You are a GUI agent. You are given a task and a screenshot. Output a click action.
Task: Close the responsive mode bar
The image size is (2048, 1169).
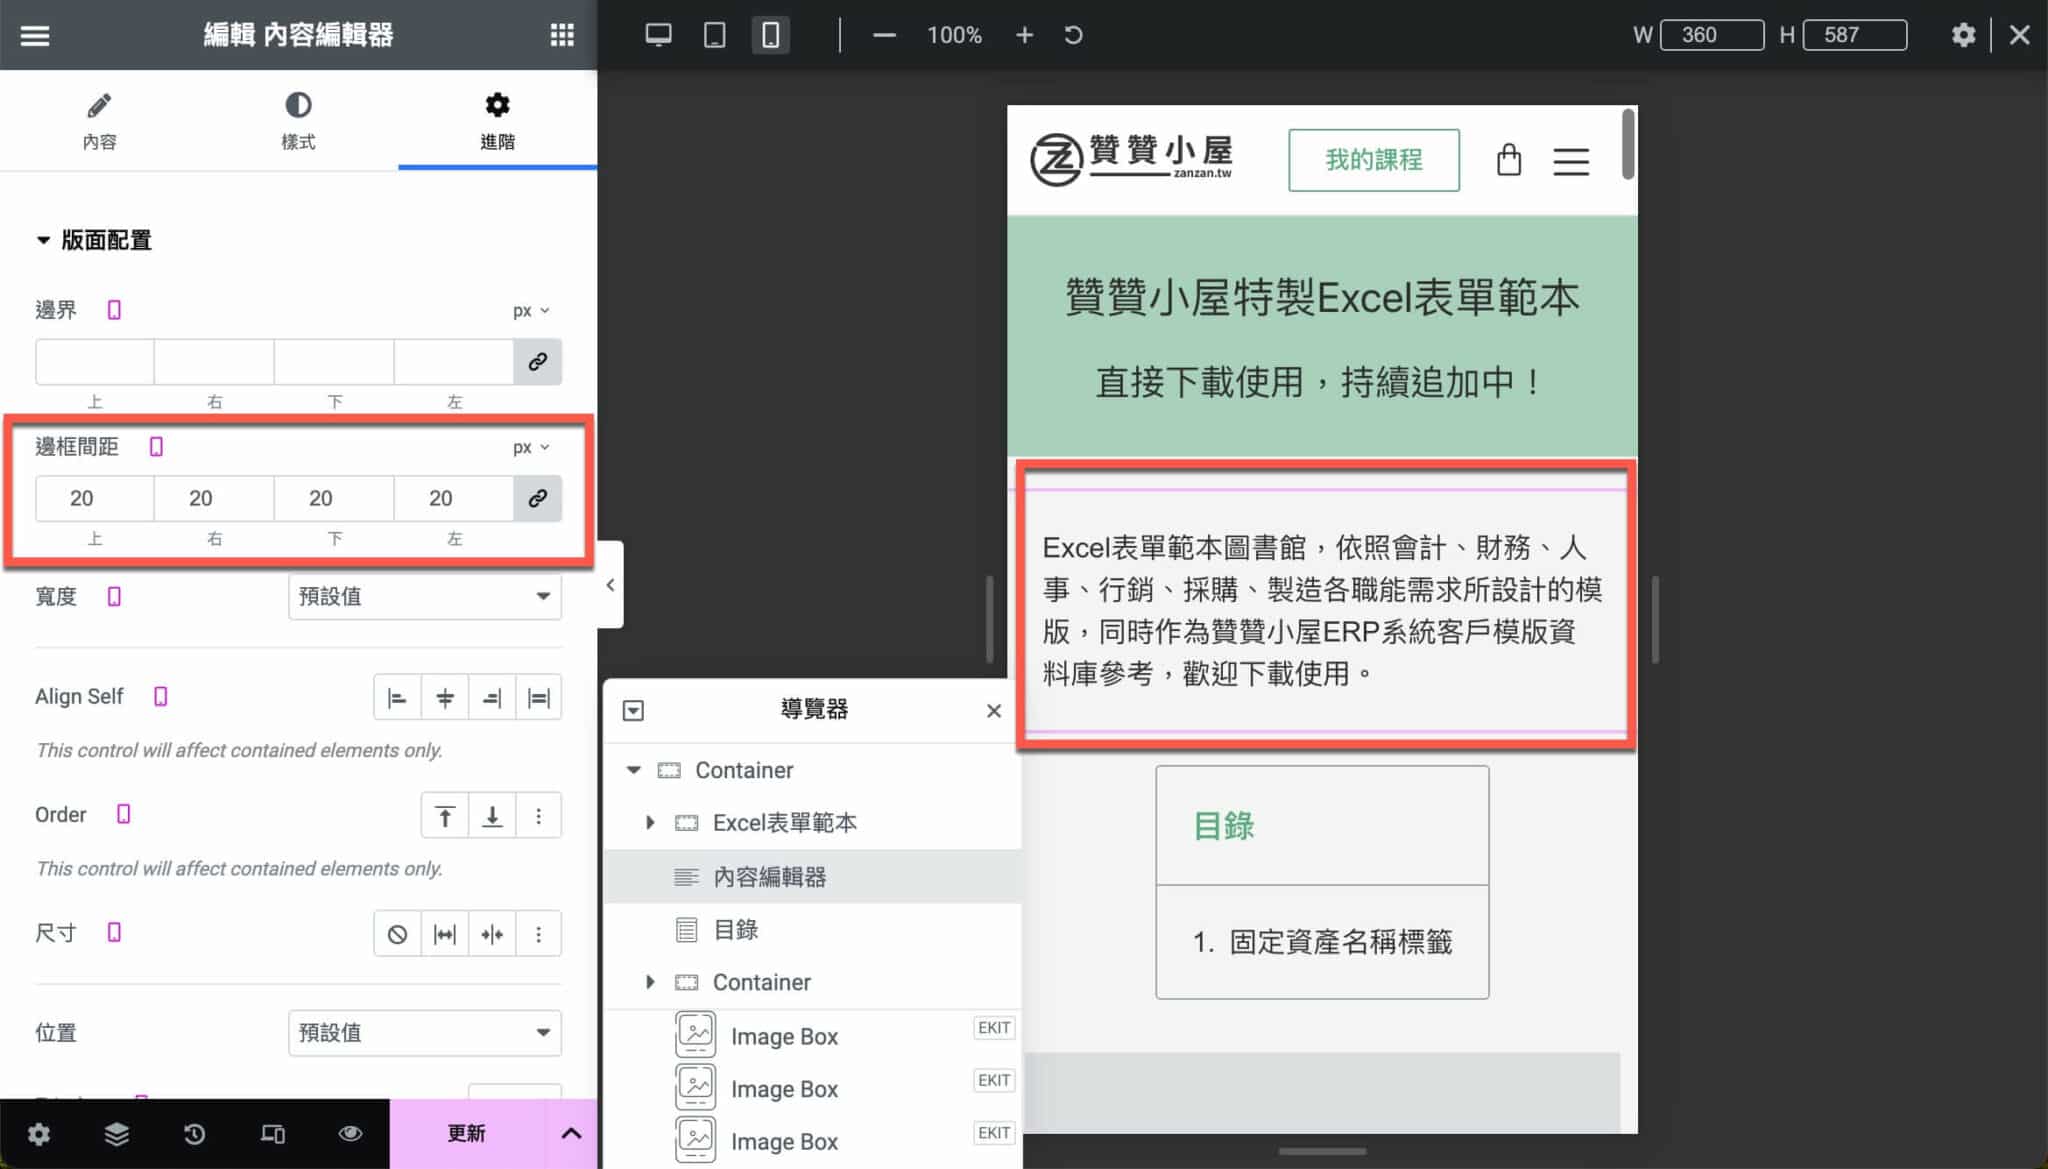(2019, 35)
